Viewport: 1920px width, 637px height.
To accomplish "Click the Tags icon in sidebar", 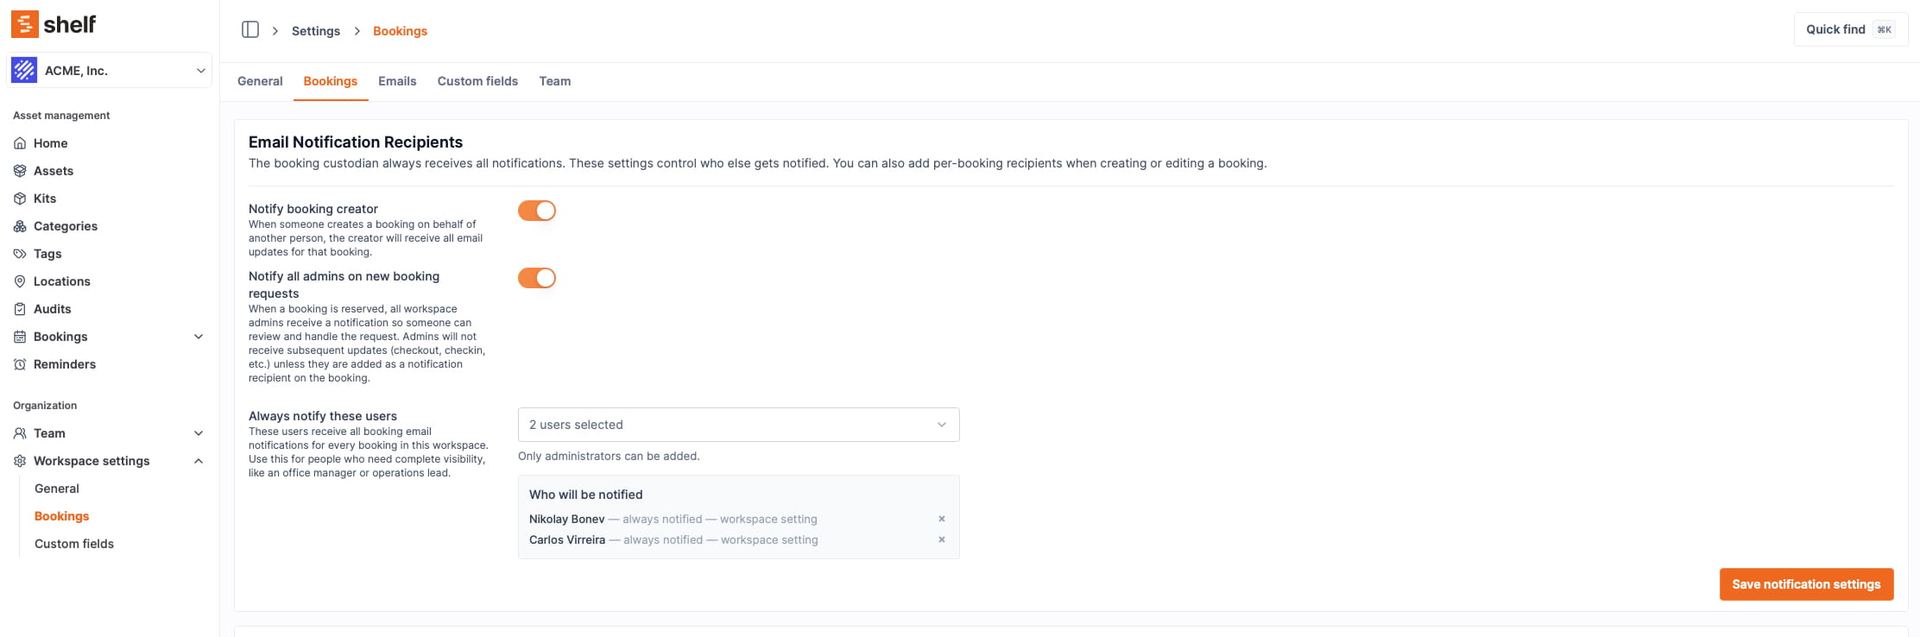I will 20,254.
